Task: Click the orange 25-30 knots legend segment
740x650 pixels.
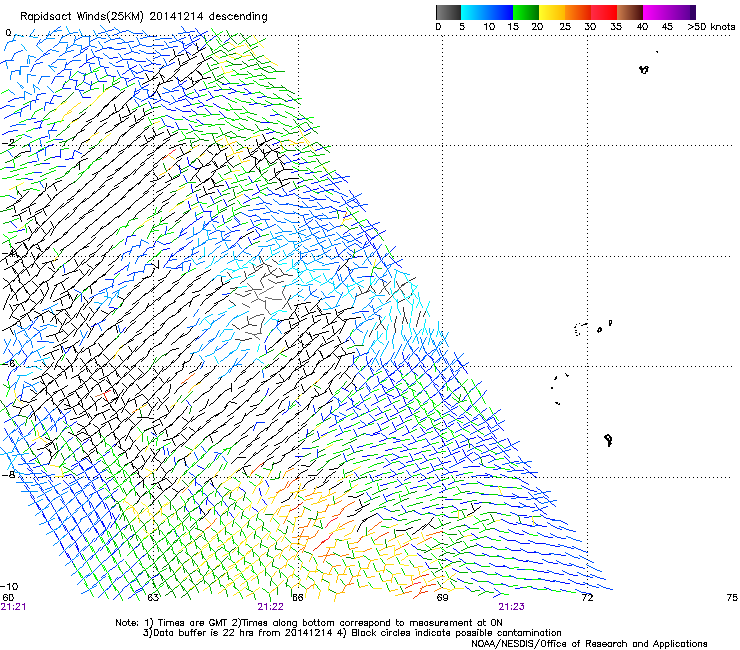Action: coord(578,12)
